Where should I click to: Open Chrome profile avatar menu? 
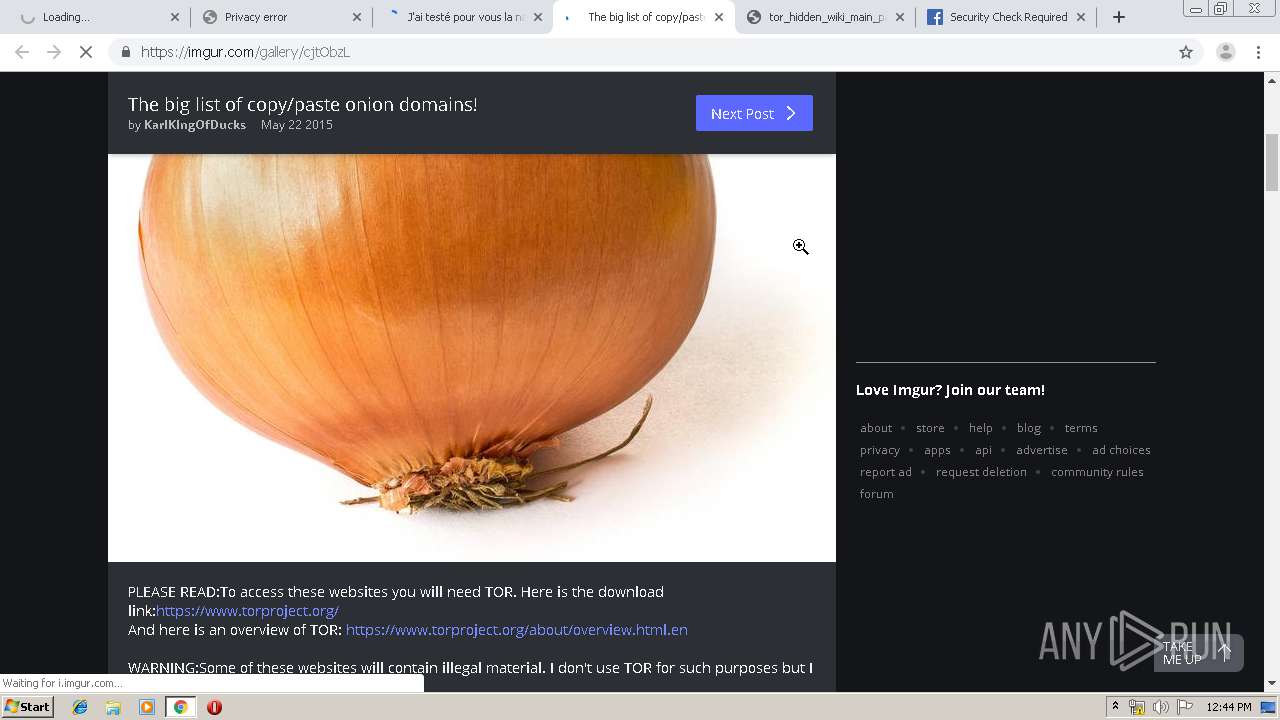[1225, 52]
